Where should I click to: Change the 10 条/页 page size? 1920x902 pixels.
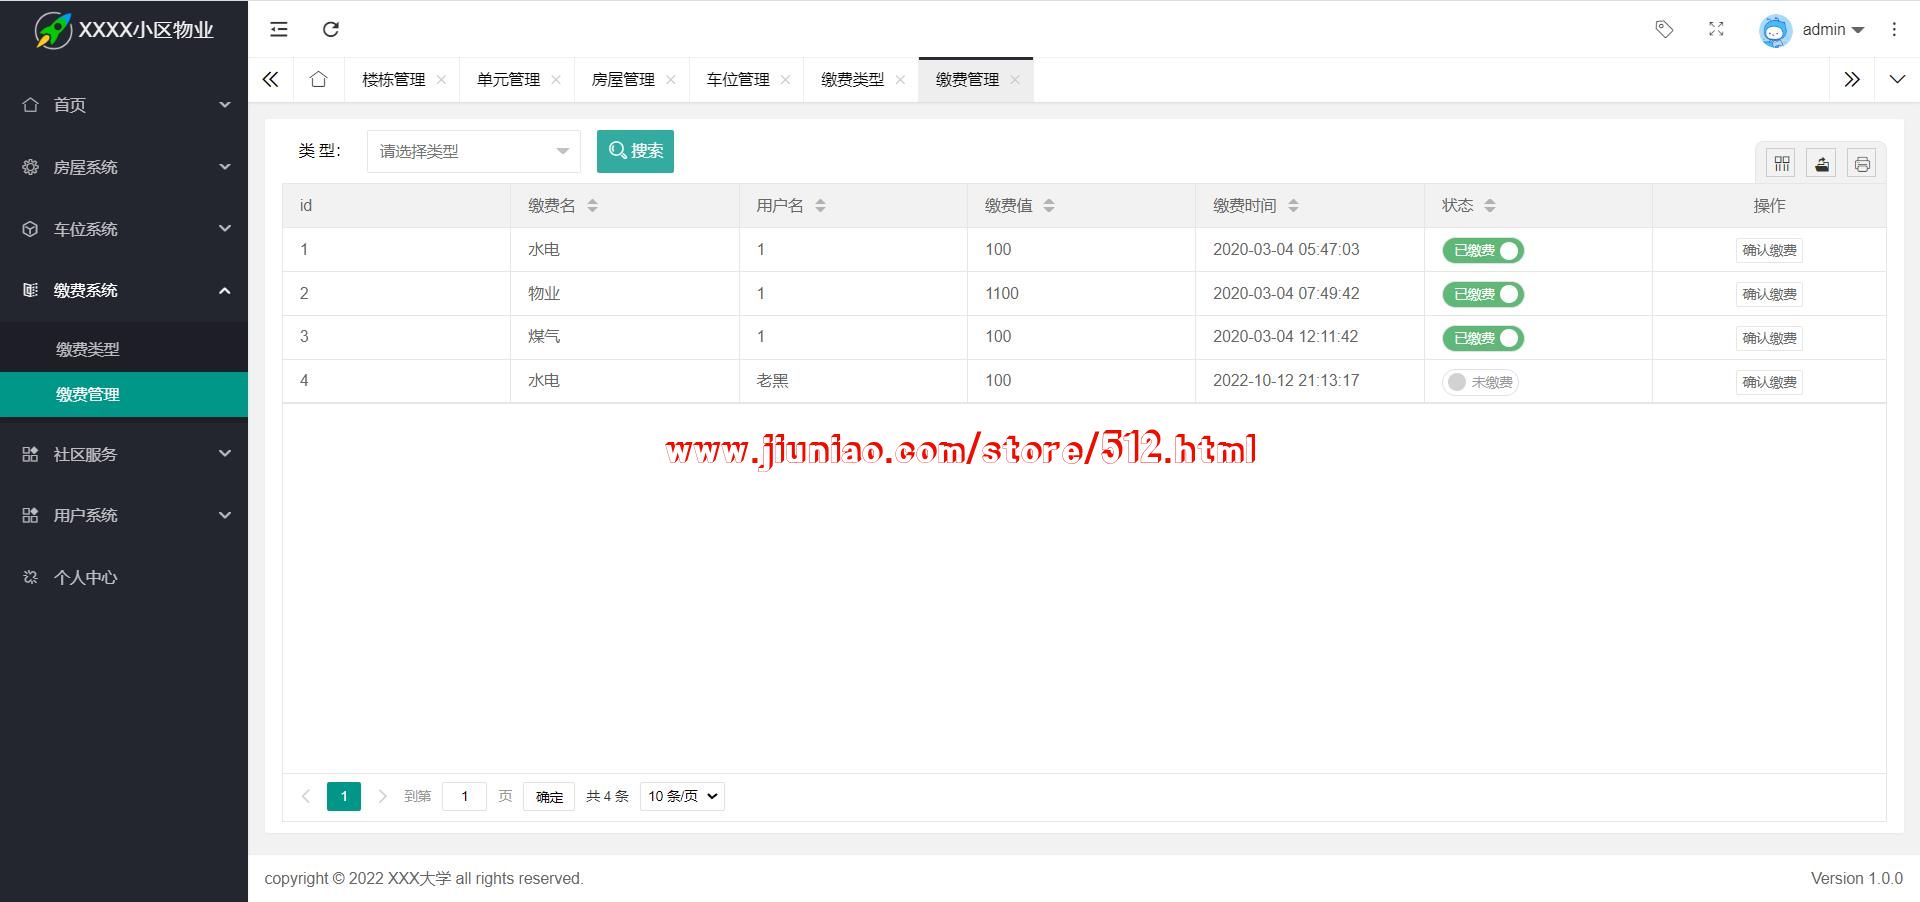[682, 796]
